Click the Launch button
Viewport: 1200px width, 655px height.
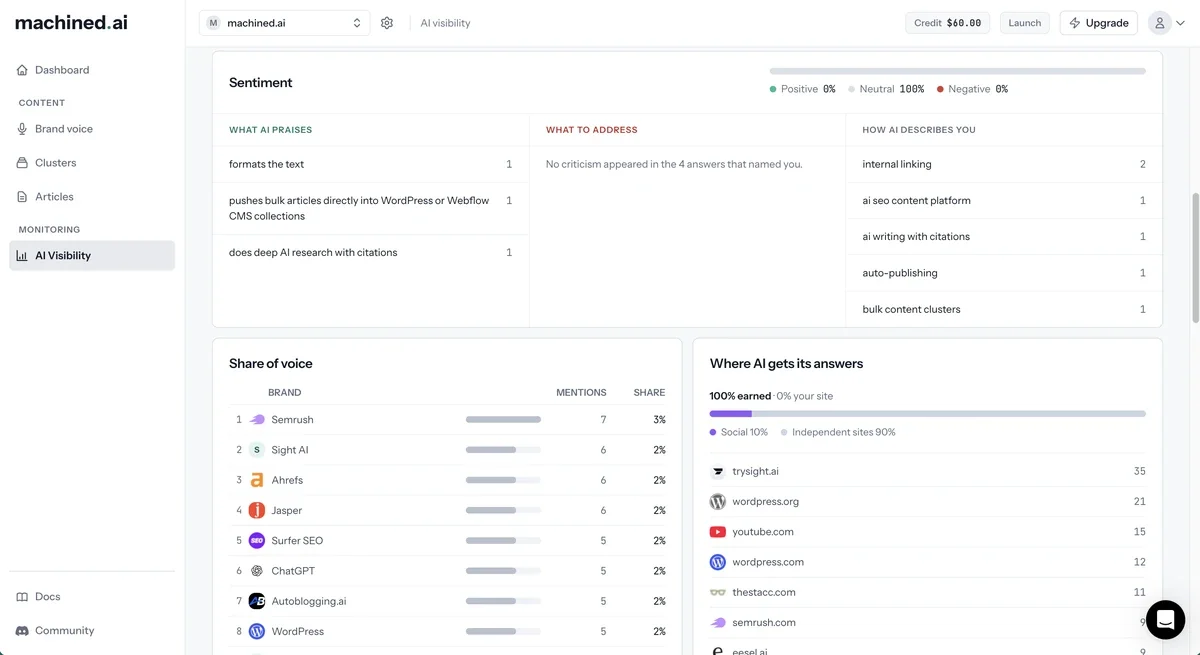1025,23
